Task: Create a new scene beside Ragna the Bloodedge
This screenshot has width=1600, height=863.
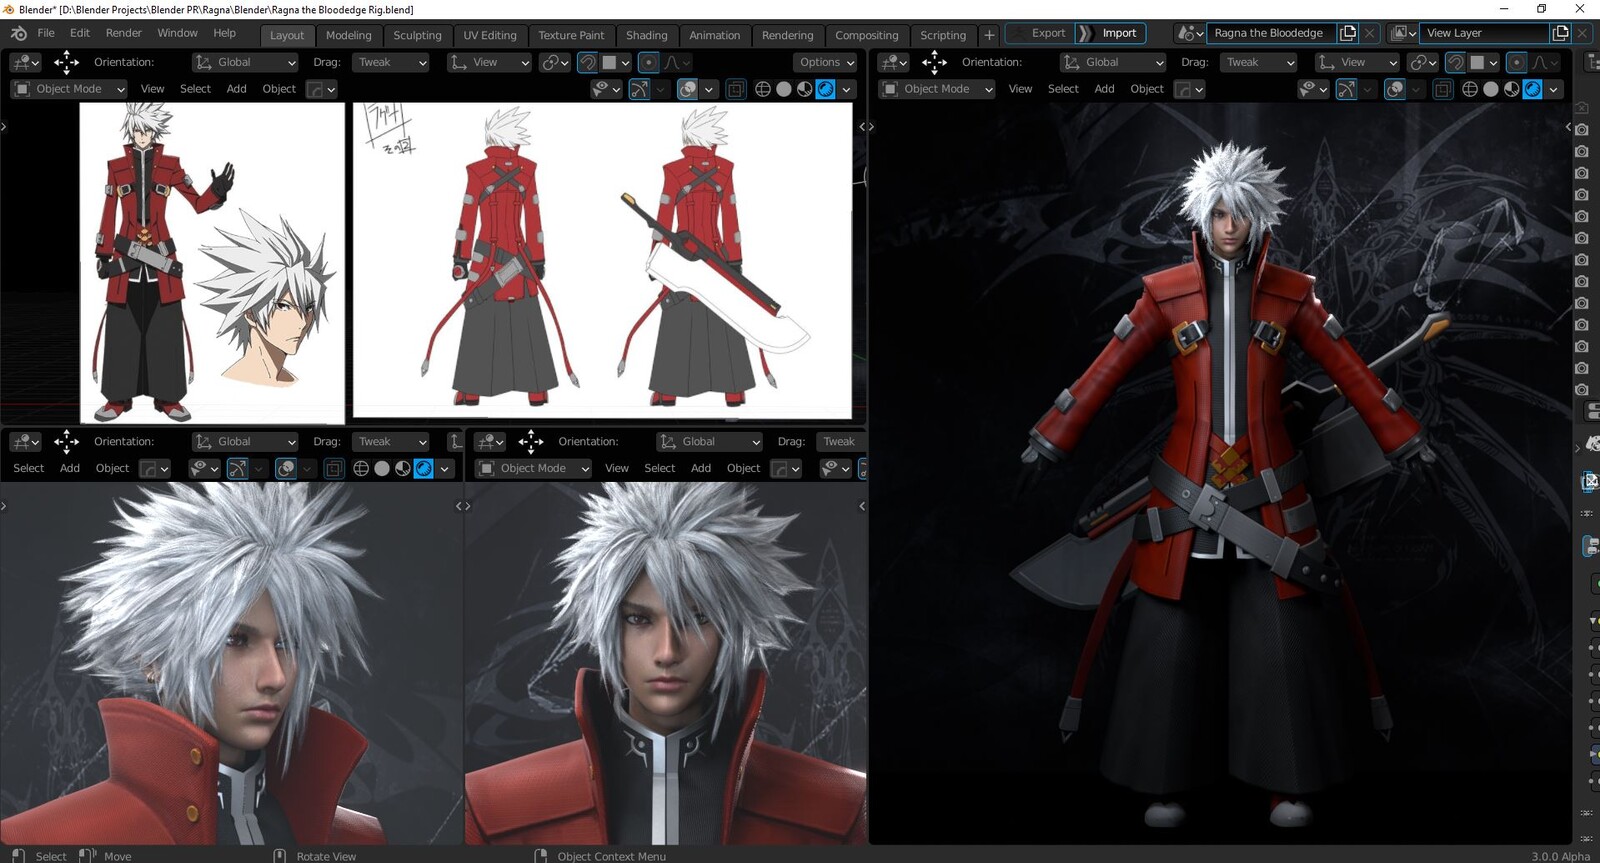Action: 1348,33
